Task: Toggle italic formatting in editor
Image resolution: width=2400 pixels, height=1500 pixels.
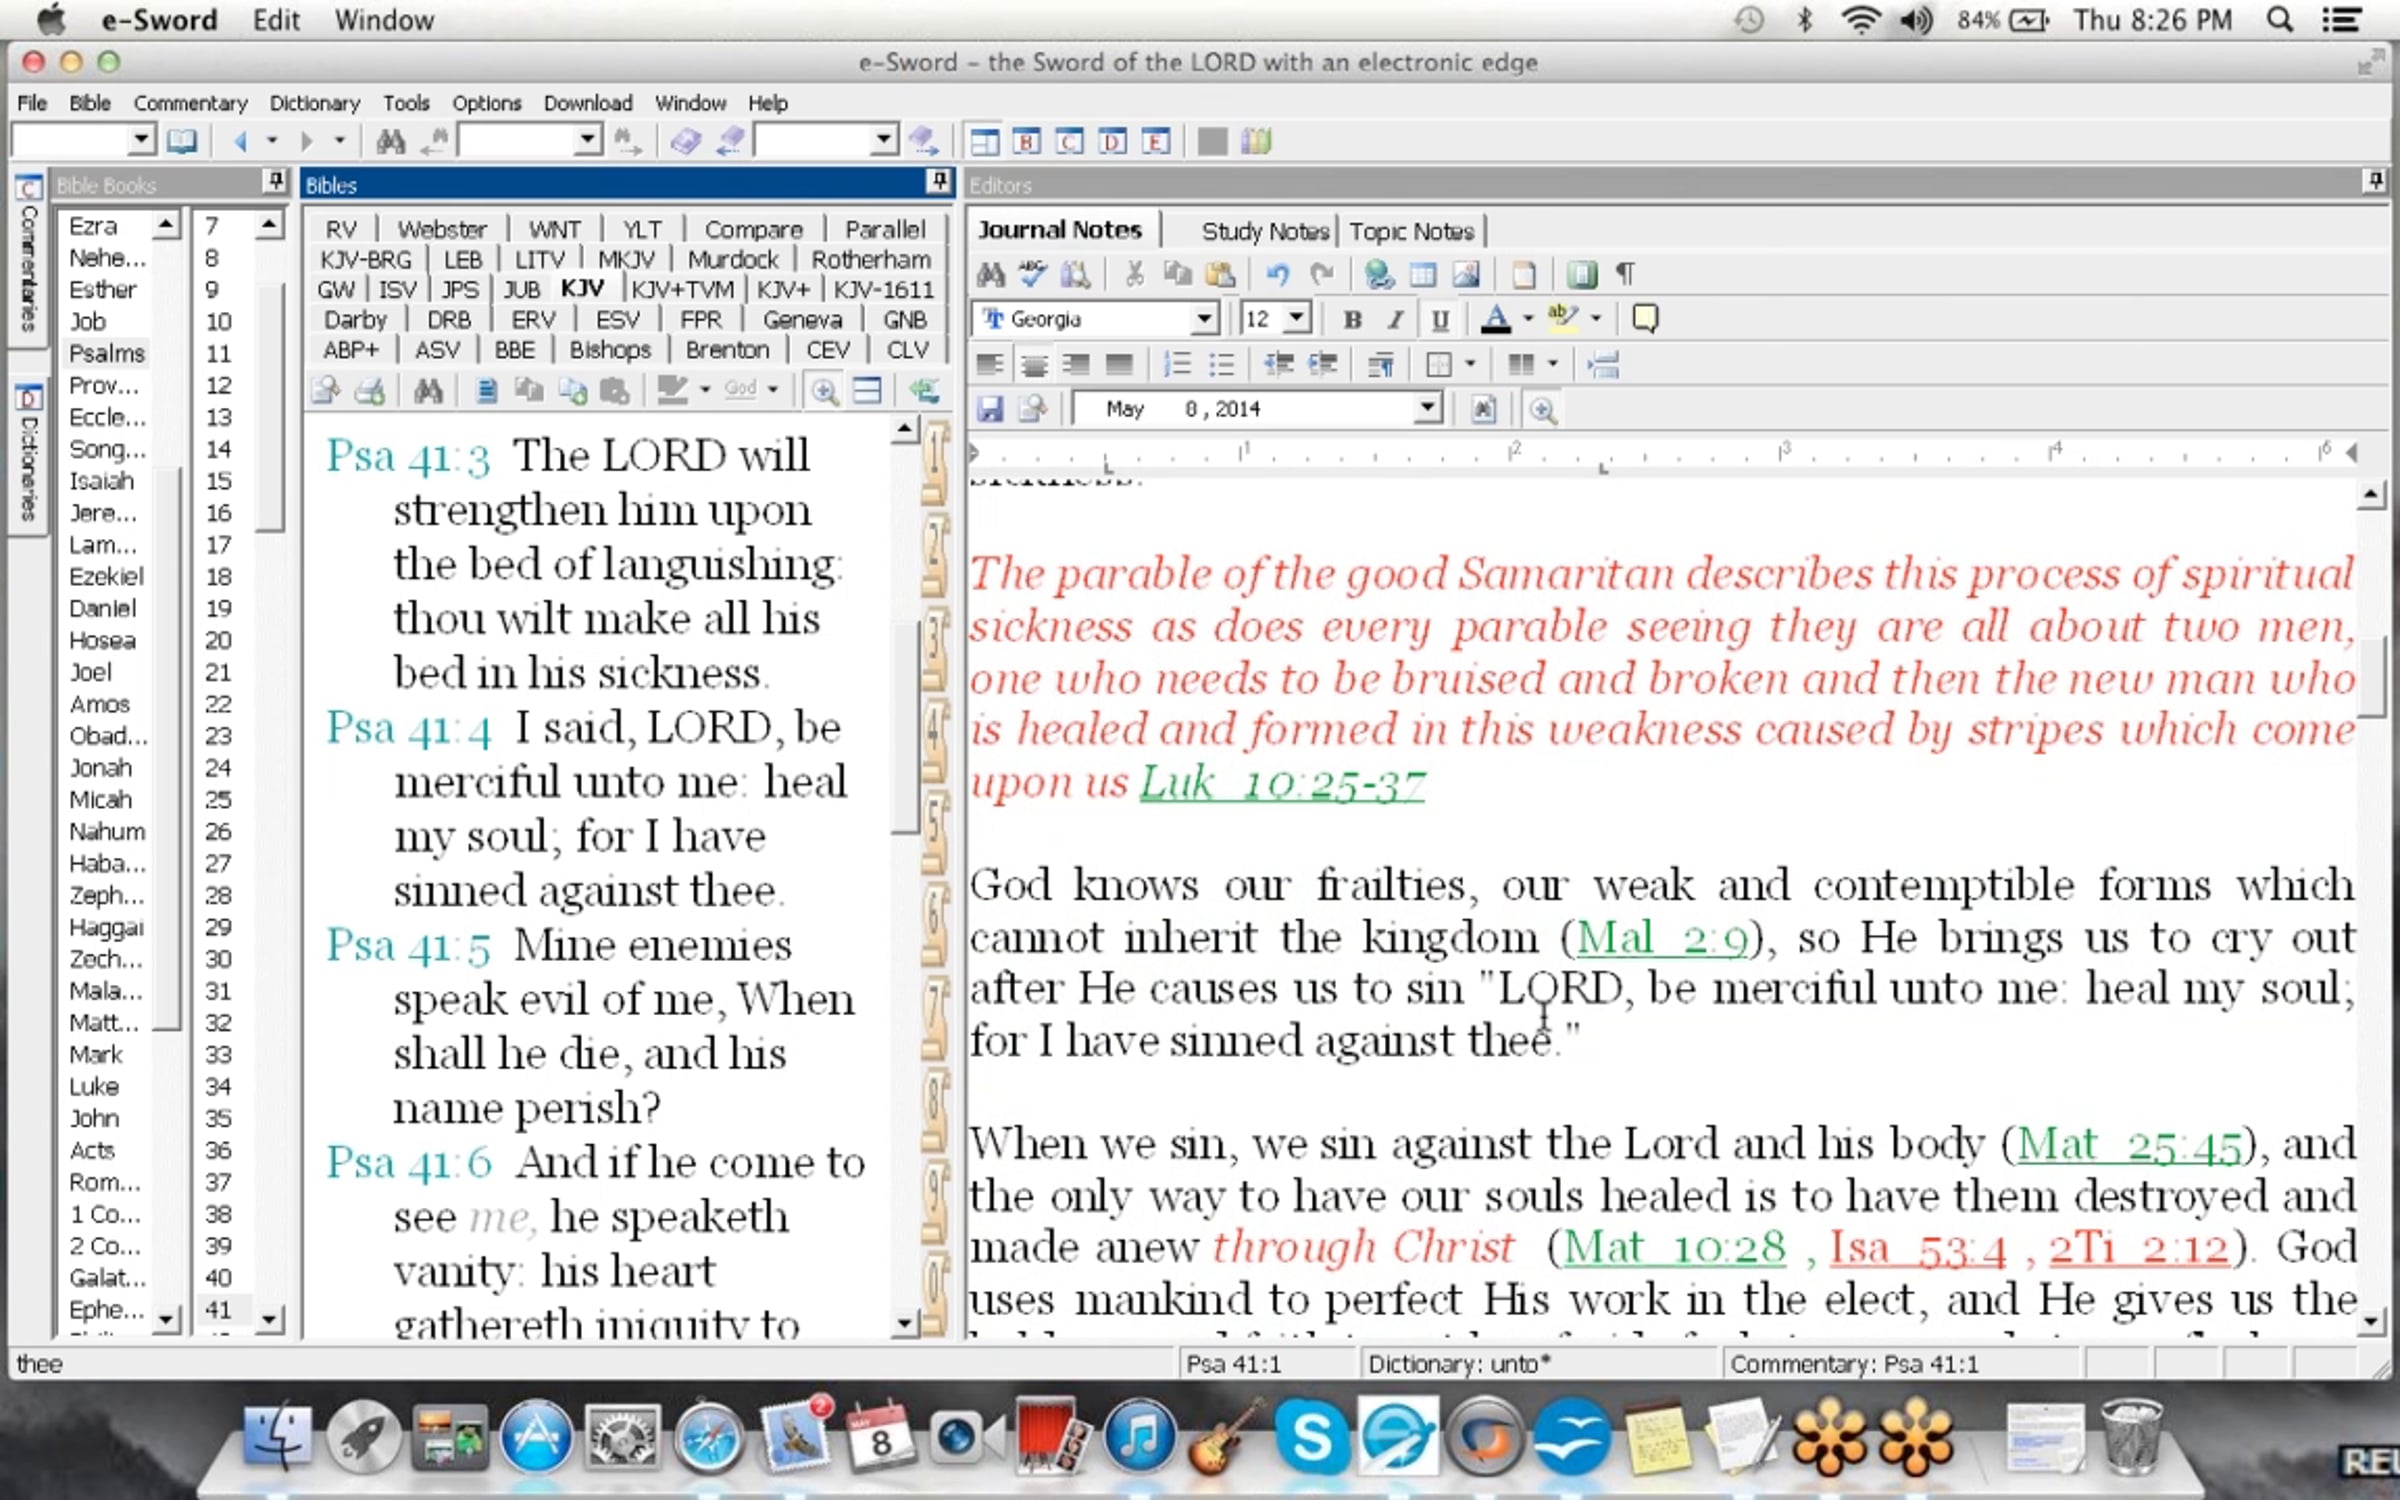Action: pos(1395,319)
